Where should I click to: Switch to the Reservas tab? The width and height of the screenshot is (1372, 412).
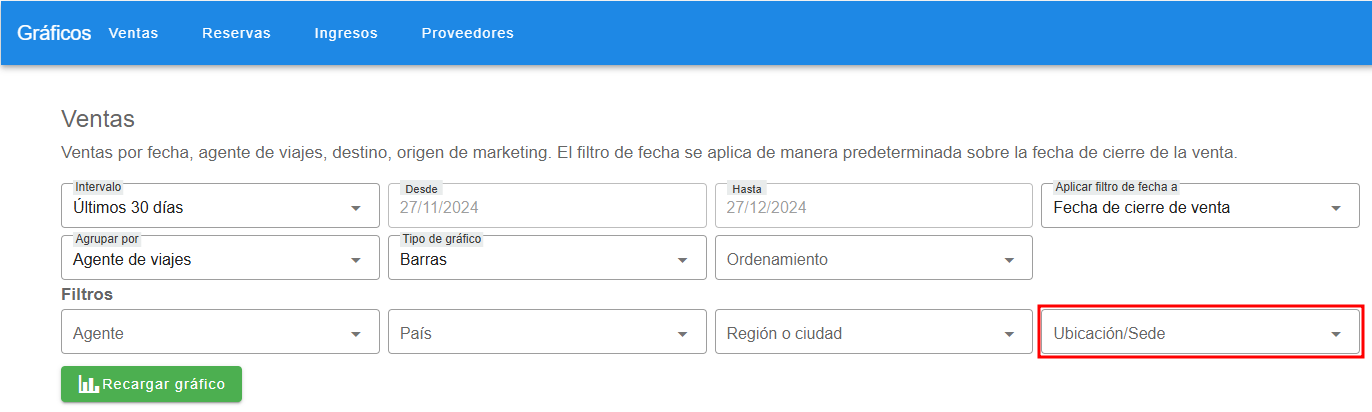point(236,33)
